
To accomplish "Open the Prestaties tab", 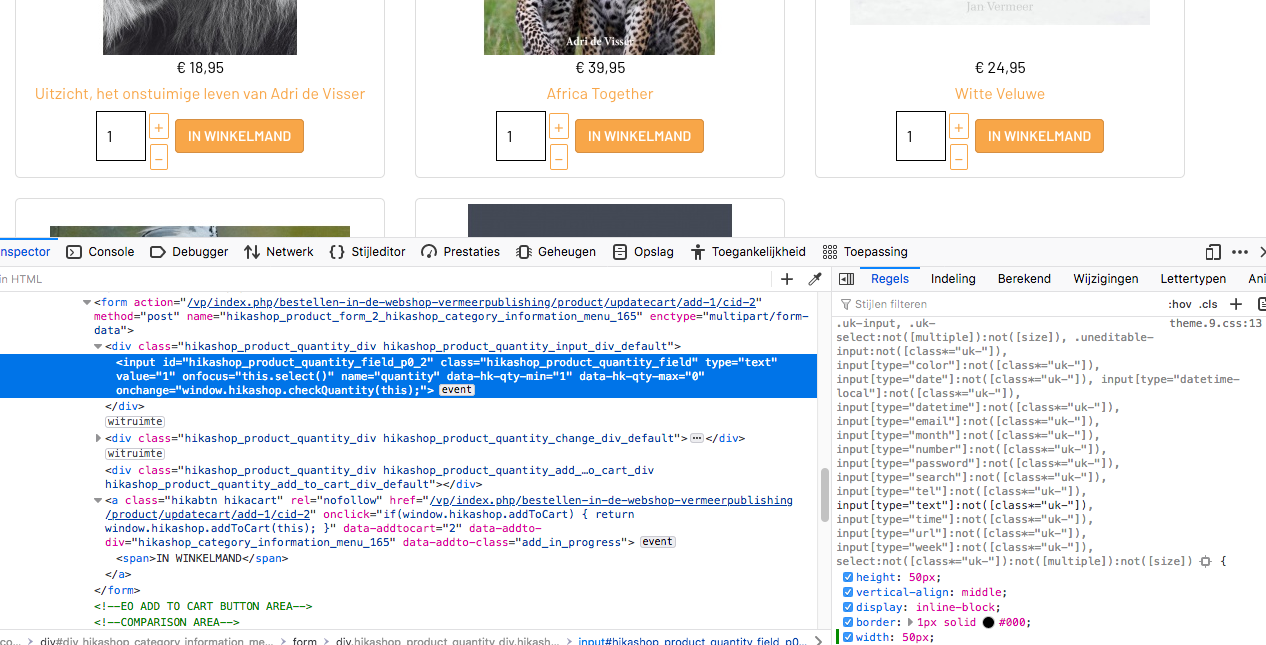I will (460, 252).
